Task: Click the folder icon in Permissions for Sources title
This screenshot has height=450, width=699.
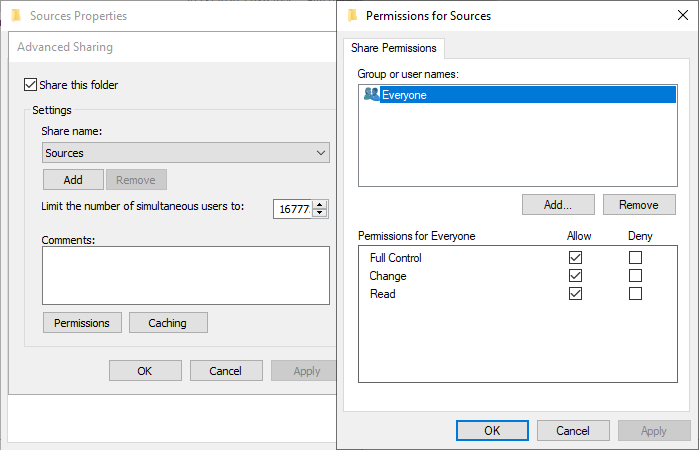Action: pos(352,16)
